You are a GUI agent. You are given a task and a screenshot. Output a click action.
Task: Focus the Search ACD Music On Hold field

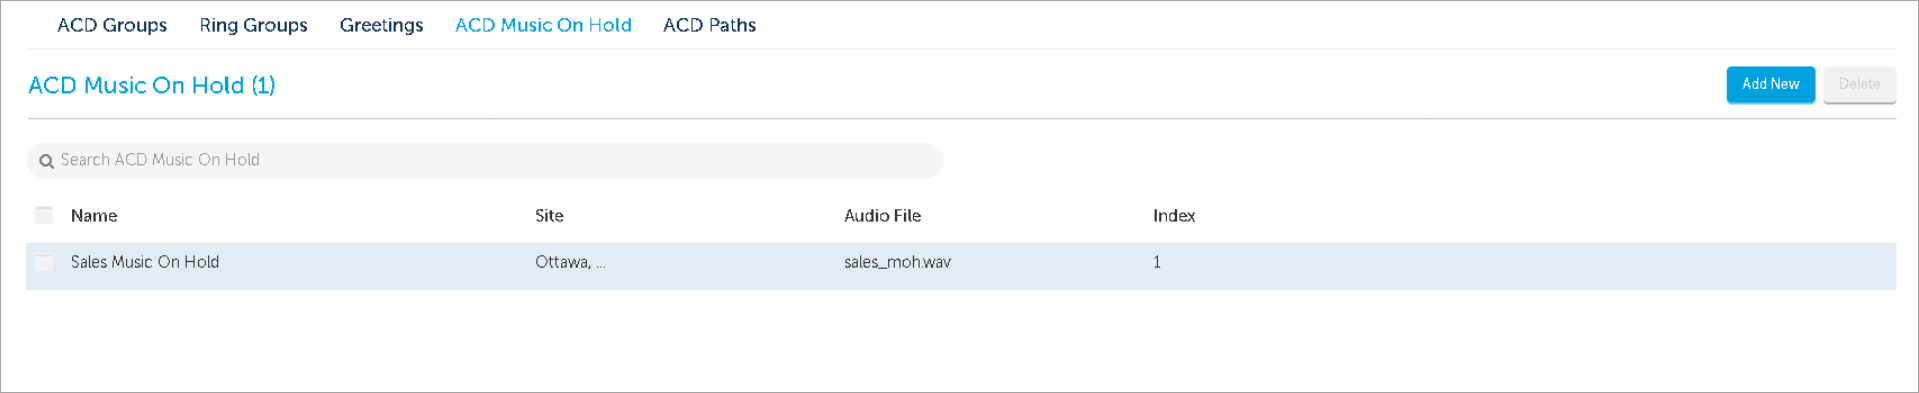pyautogui.click(x=485, y=160)
